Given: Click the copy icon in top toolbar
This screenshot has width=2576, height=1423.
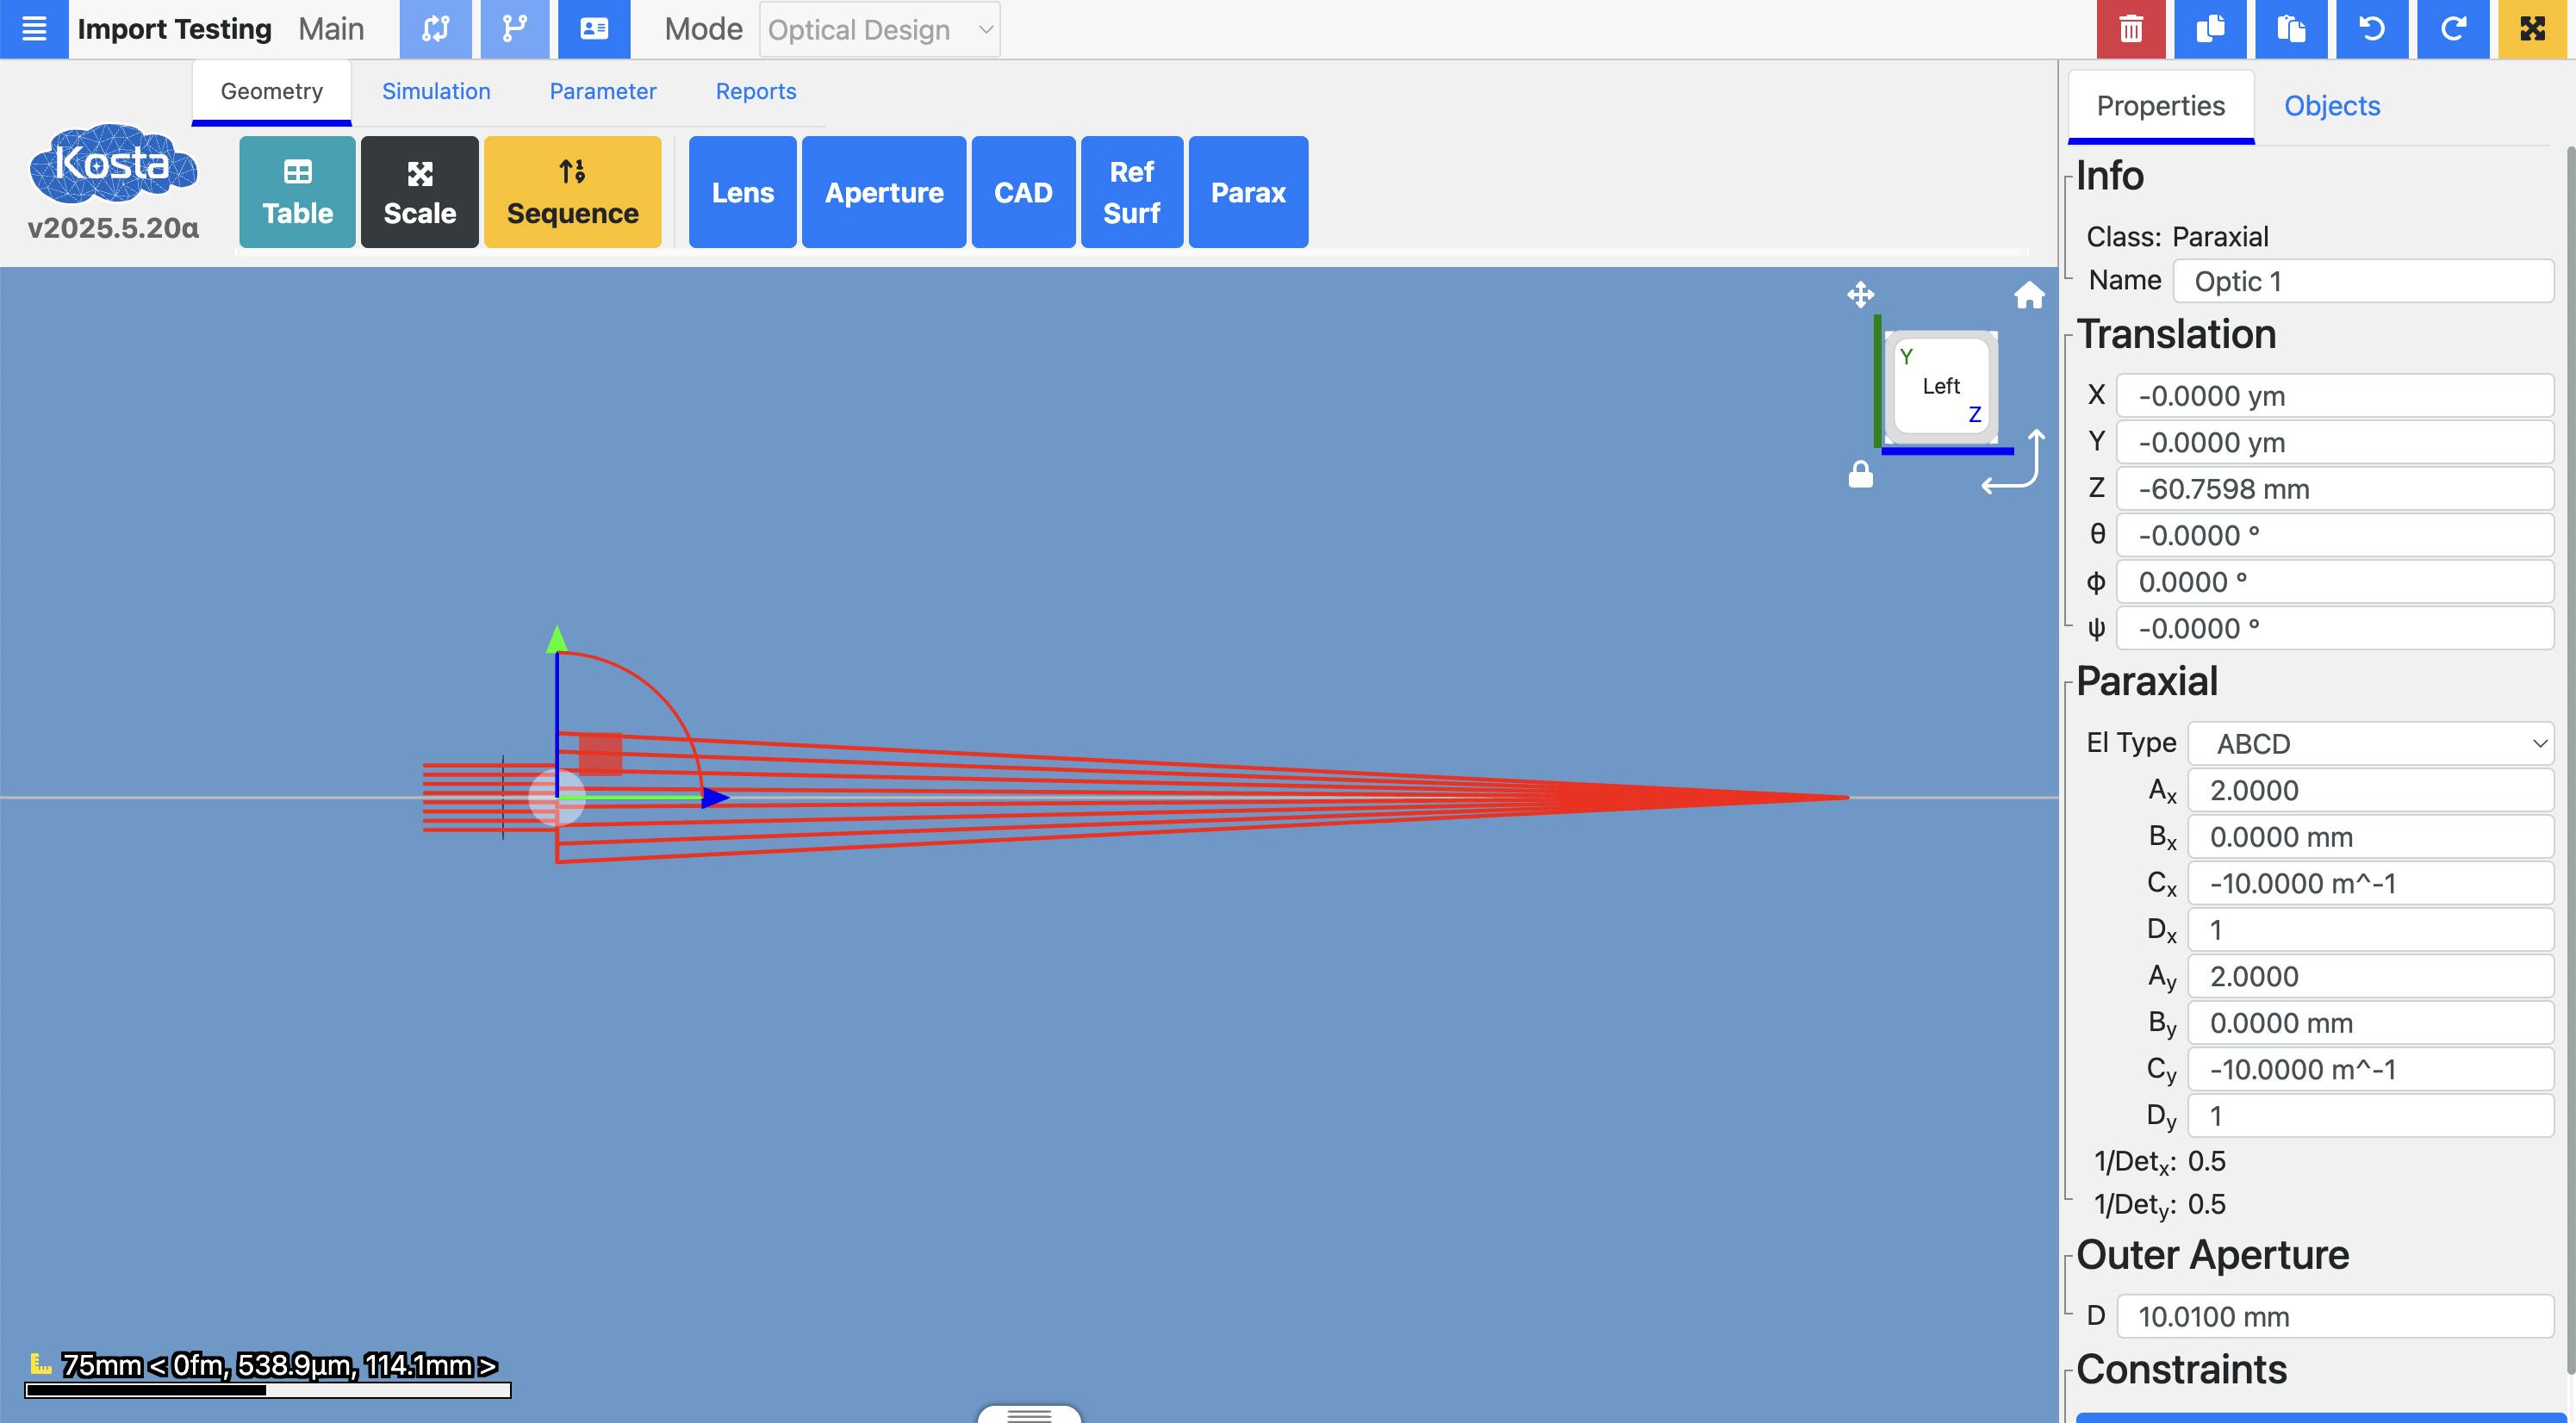Looking at the screenshot, I should point(2210,29).
